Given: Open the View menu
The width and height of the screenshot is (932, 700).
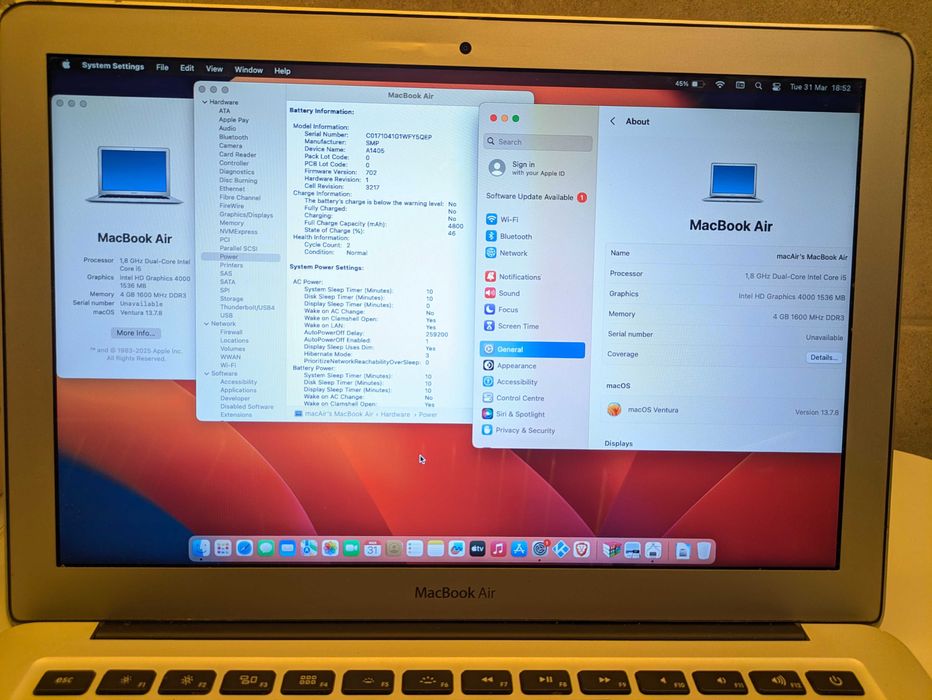Looking at the screenshot, I should (215, 69).
